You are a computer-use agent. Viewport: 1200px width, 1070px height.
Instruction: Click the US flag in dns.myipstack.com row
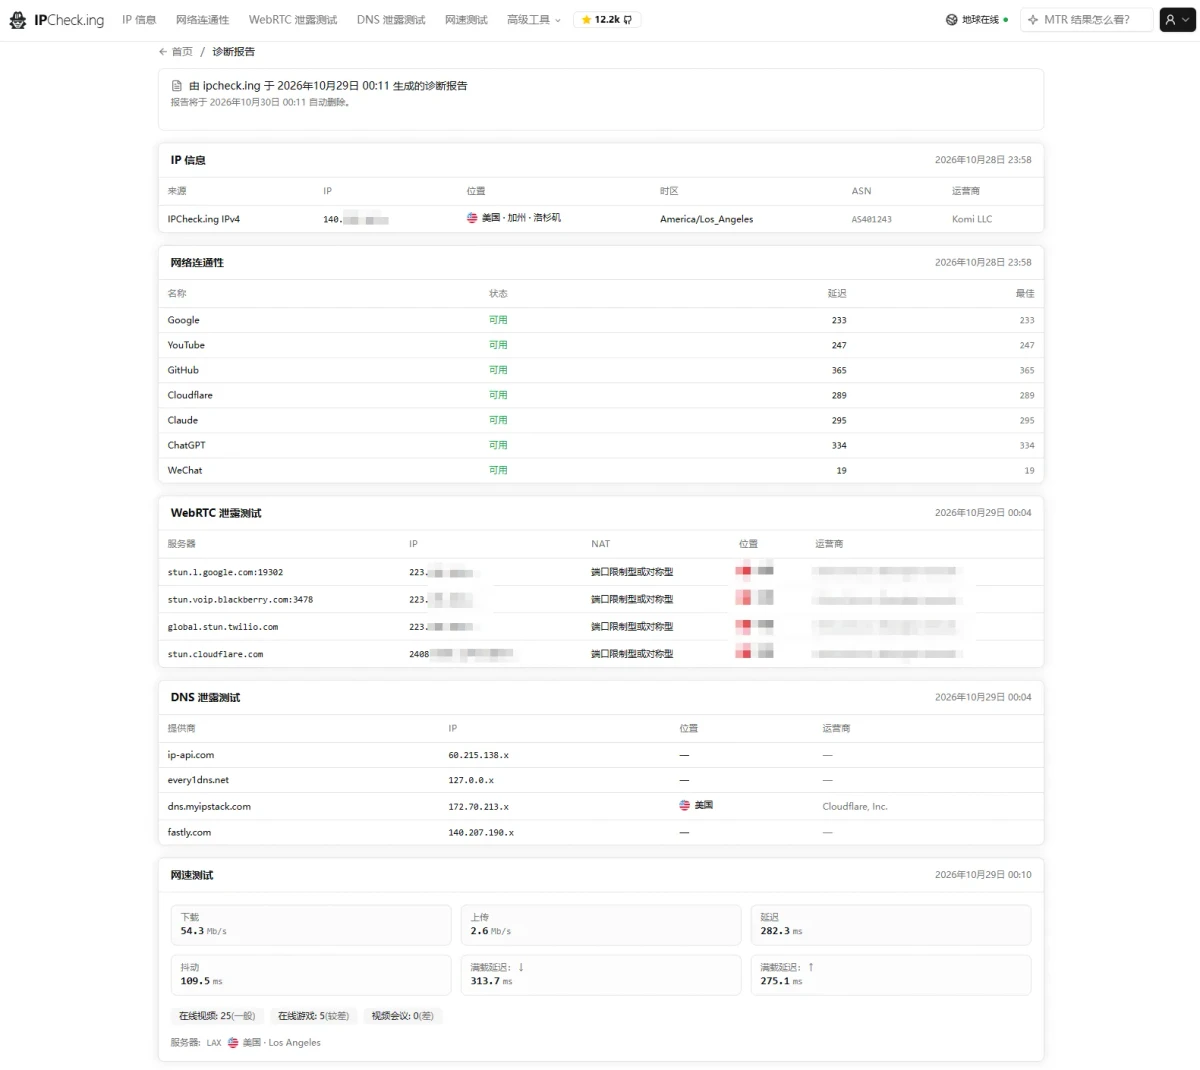[684, 805]
